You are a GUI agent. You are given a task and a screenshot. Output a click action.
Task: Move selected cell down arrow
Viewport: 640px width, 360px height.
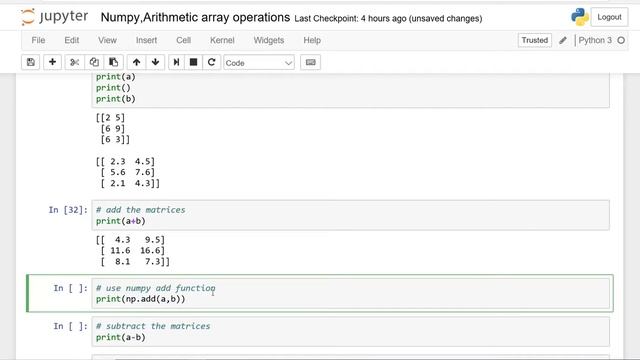pyautogui.click(x=156, y=62)
